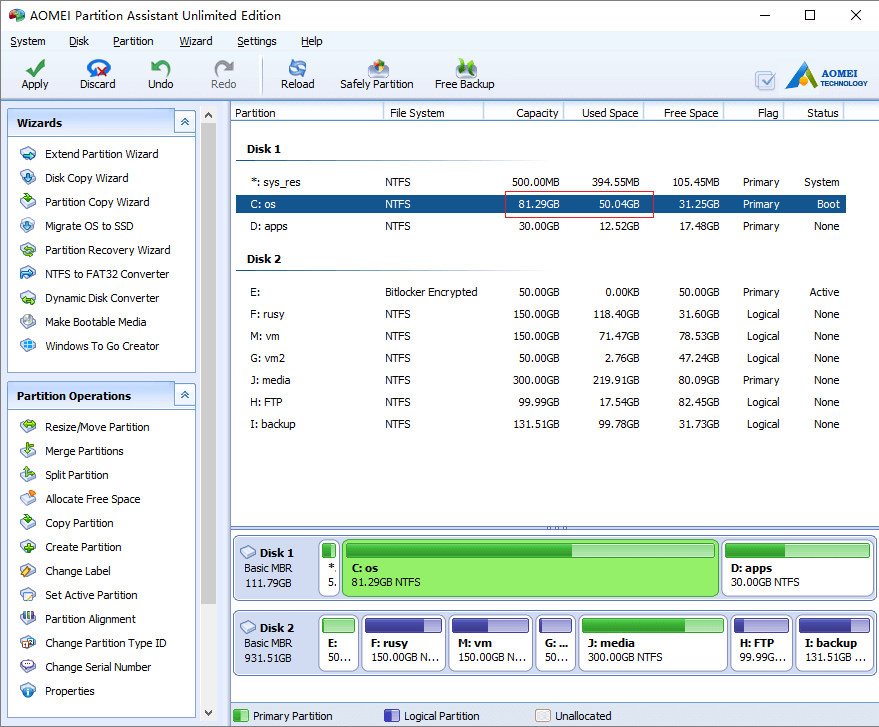879x727 pixels.
Task: Open the Make Bootable Media wizard
Action: (x=86, y=321)
